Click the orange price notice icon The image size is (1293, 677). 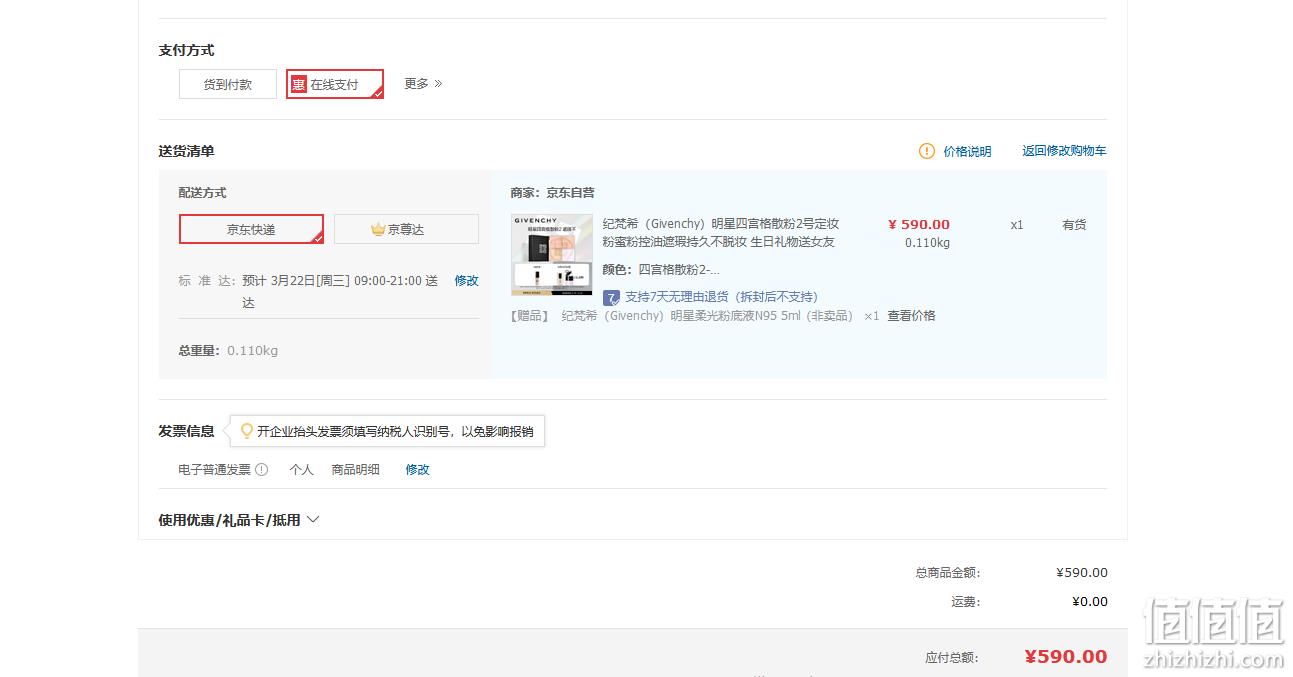pos(927,151)
